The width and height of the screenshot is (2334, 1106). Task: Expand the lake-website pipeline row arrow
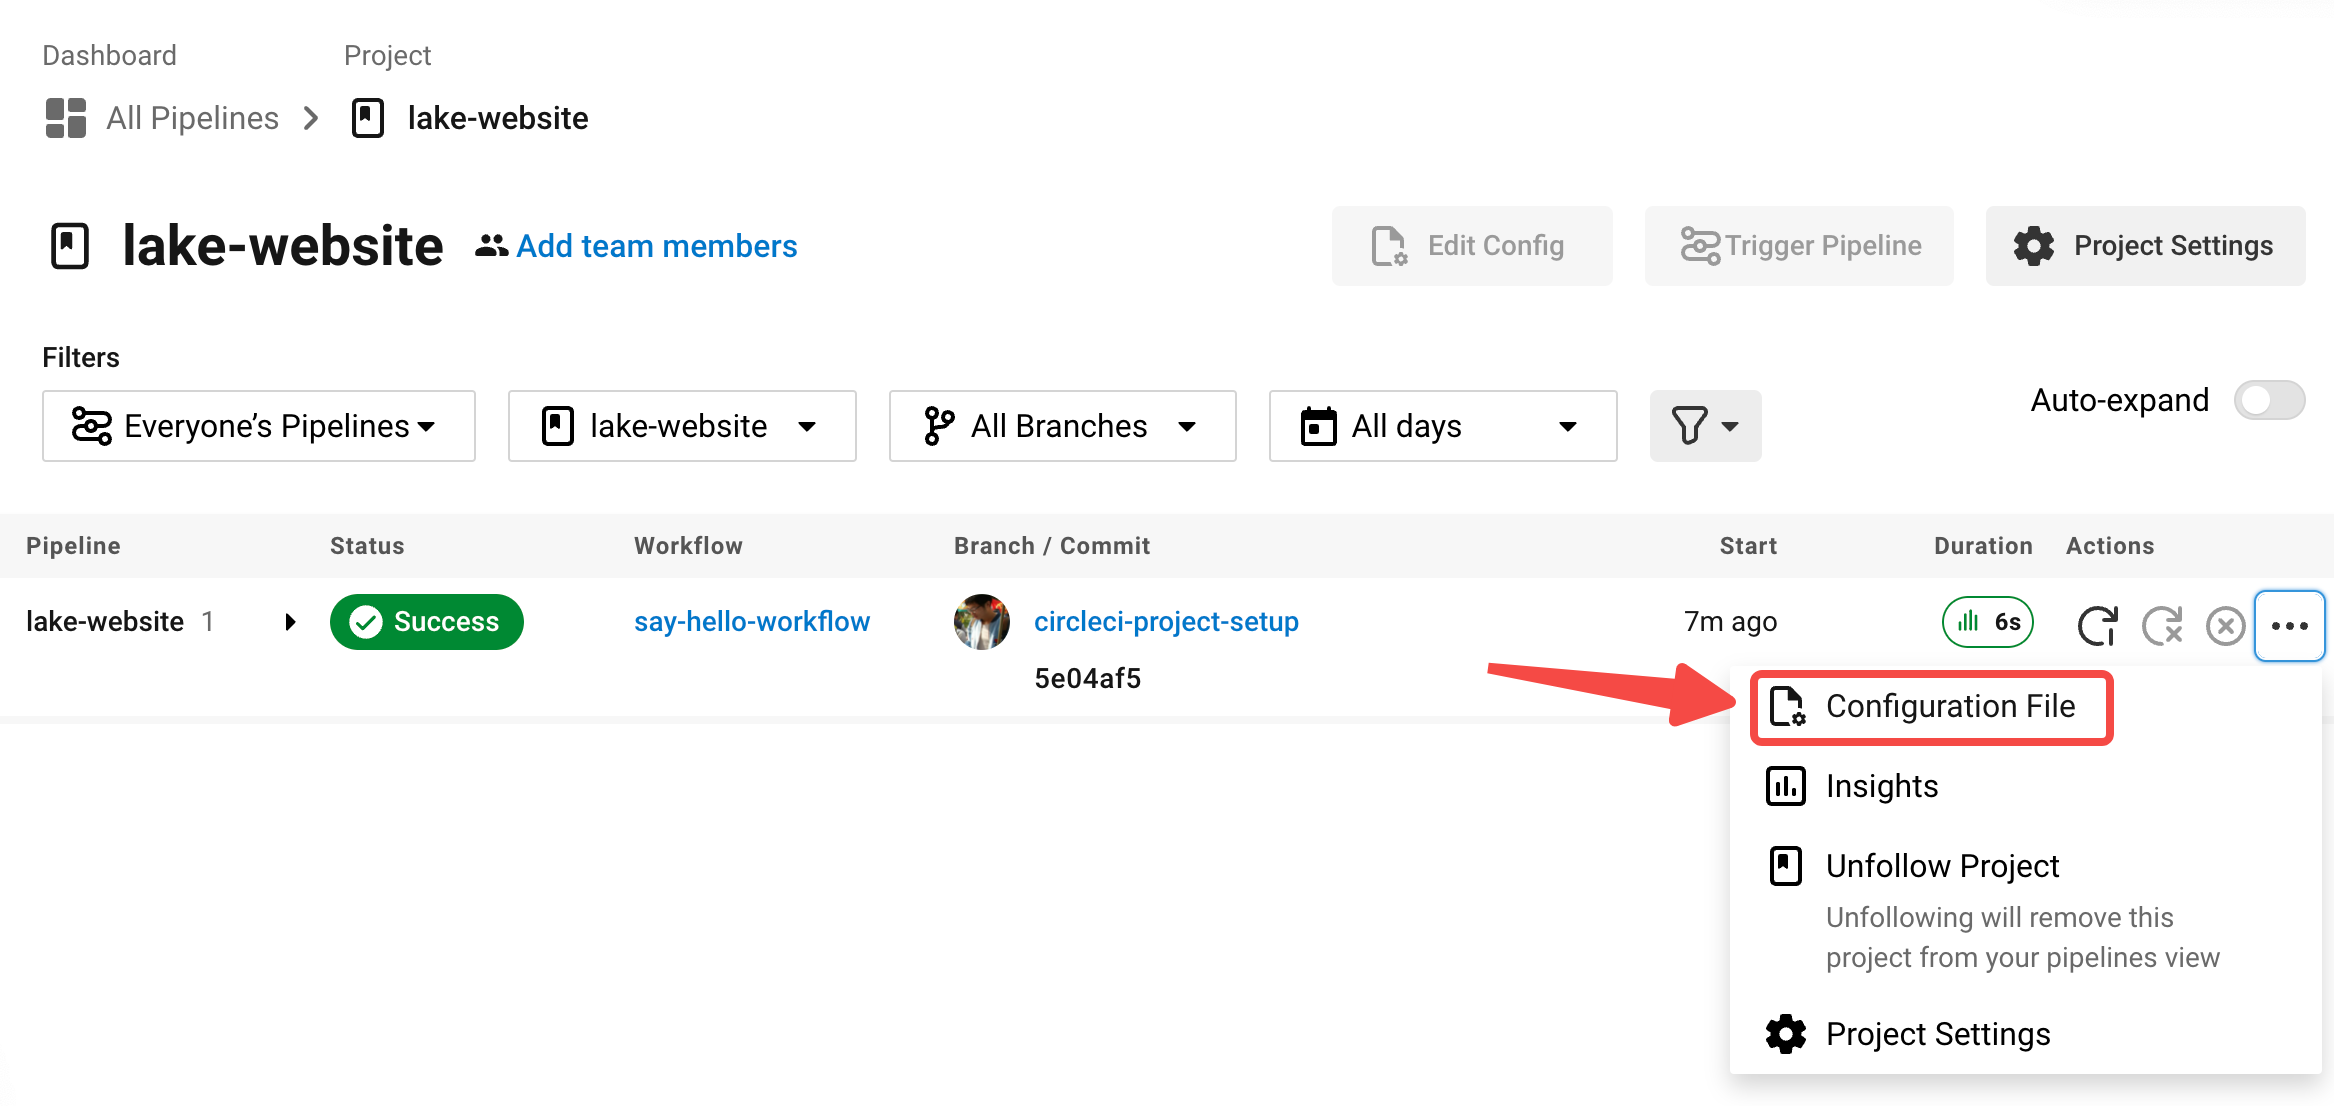[290, 622]
